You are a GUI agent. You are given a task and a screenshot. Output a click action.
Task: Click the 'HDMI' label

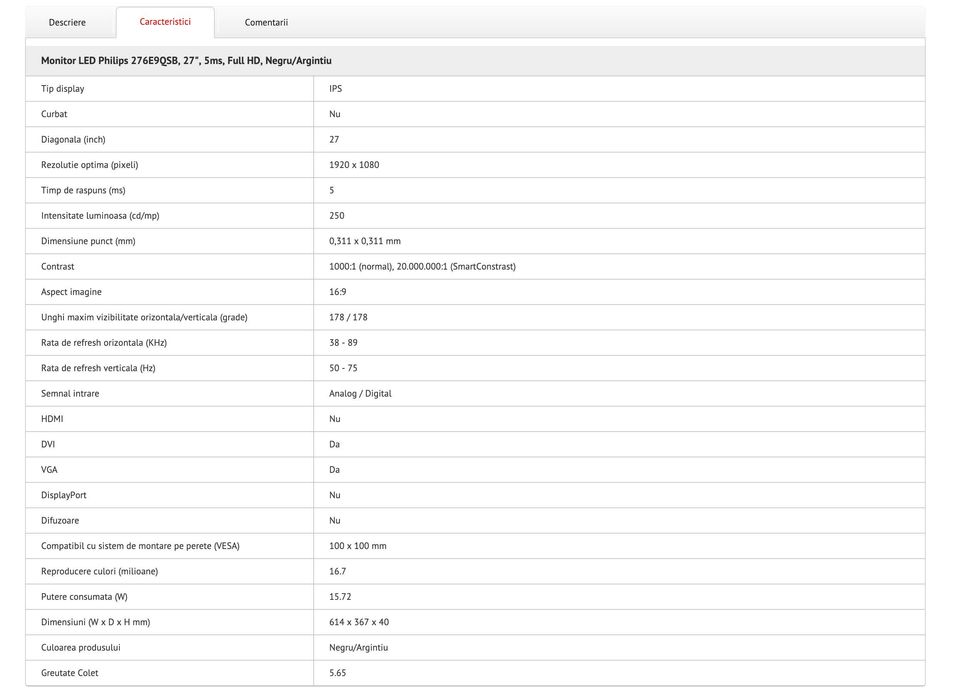tap(52, 419)
